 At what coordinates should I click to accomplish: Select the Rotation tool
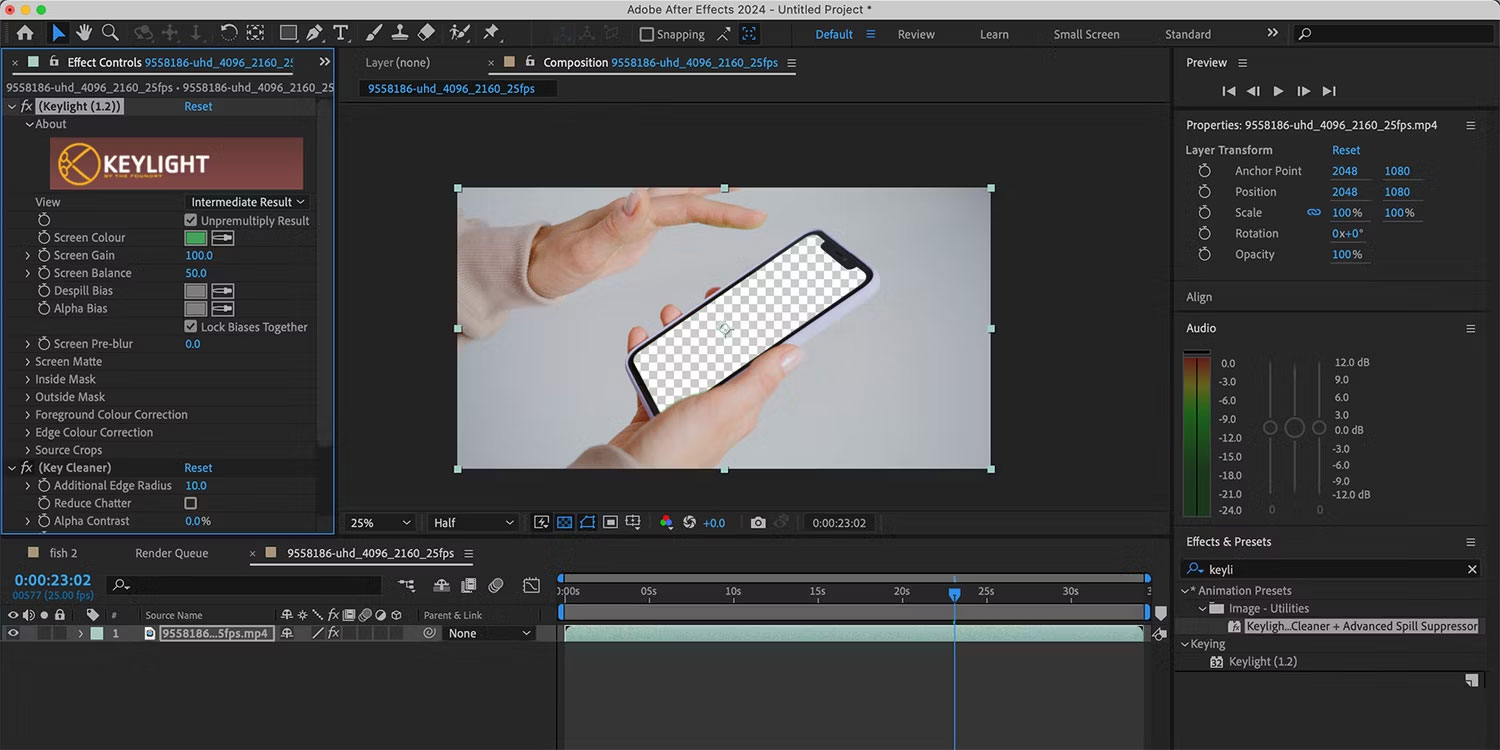point(227,32)
